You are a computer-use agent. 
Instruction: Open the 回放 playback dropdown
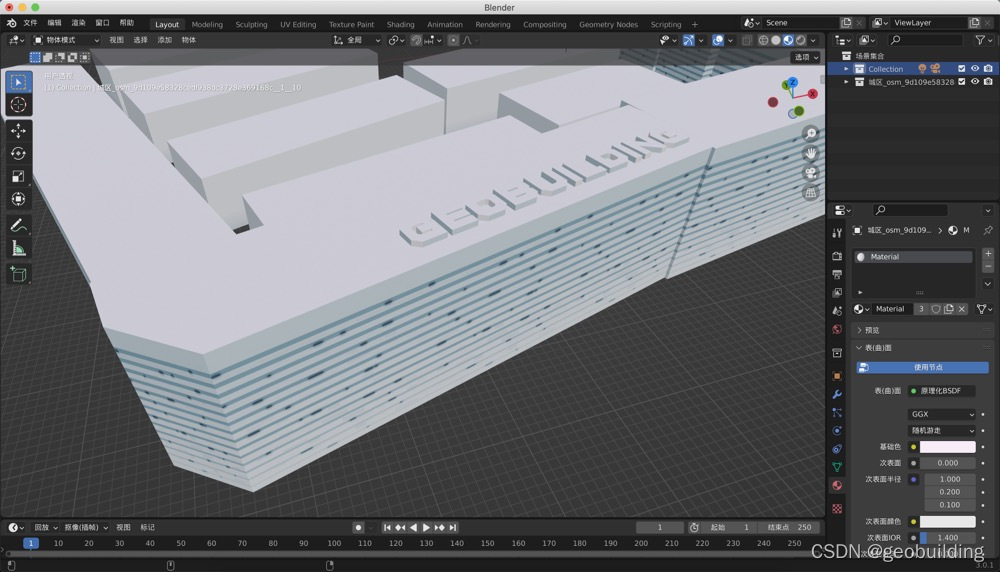pyautogui.click(x=46, y=527)
